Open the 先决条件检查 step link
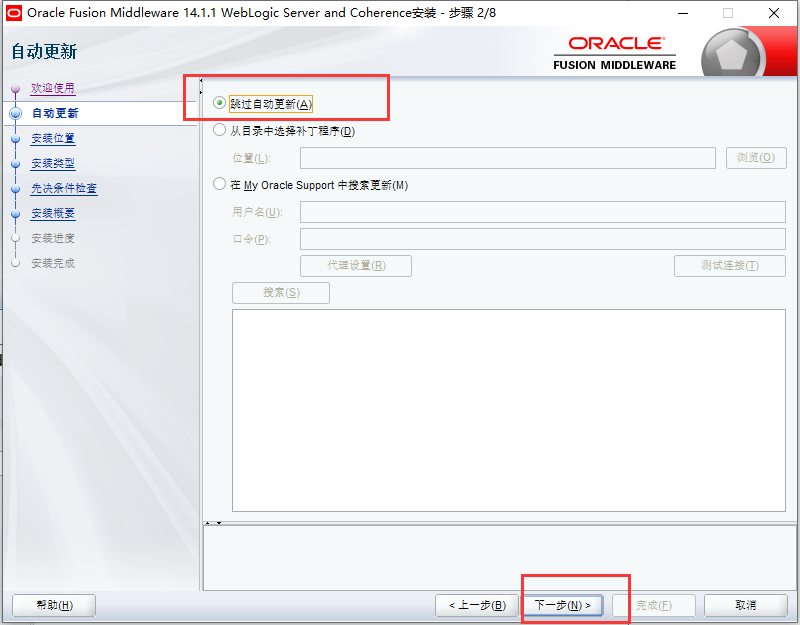 click(64, 188)
